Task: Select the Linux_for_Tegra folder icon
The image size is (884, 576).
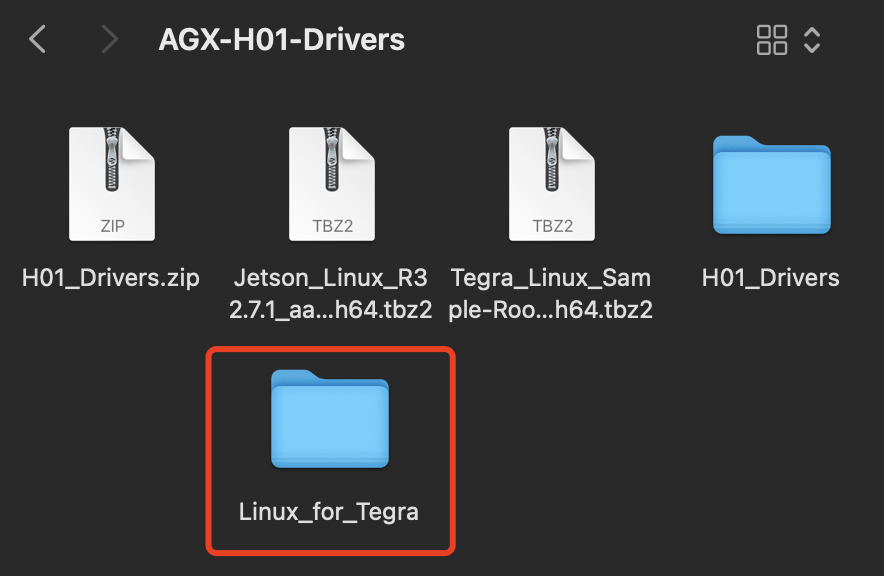Action: 330,419
